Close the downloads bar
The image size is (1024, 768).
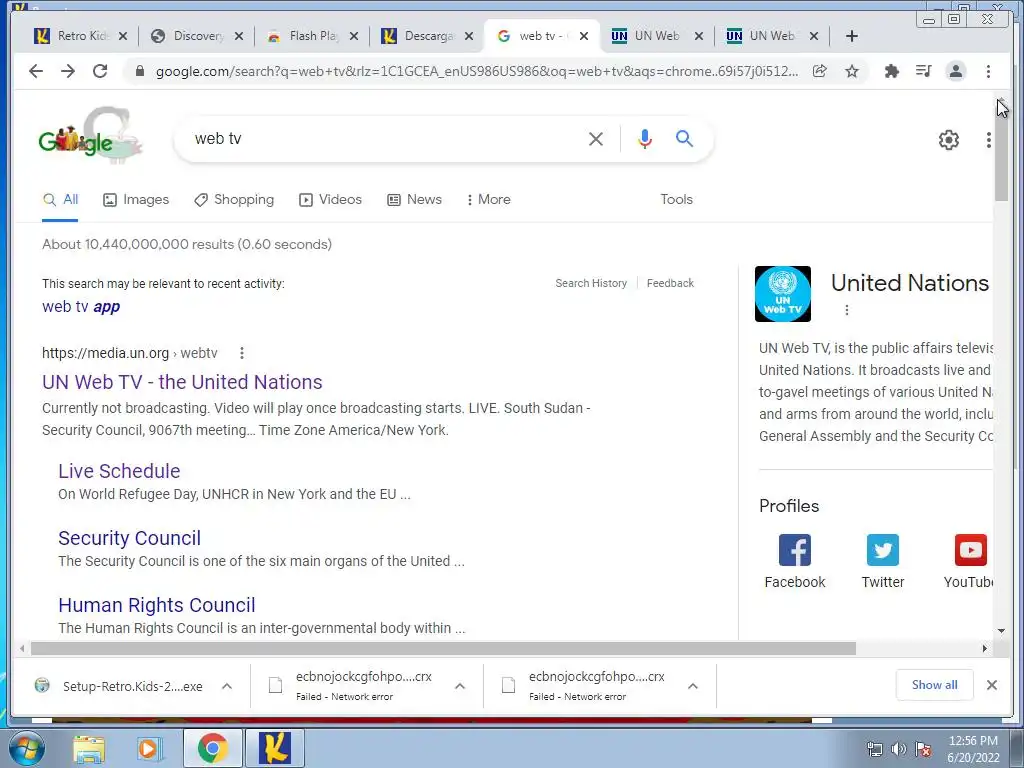(991, 685)
